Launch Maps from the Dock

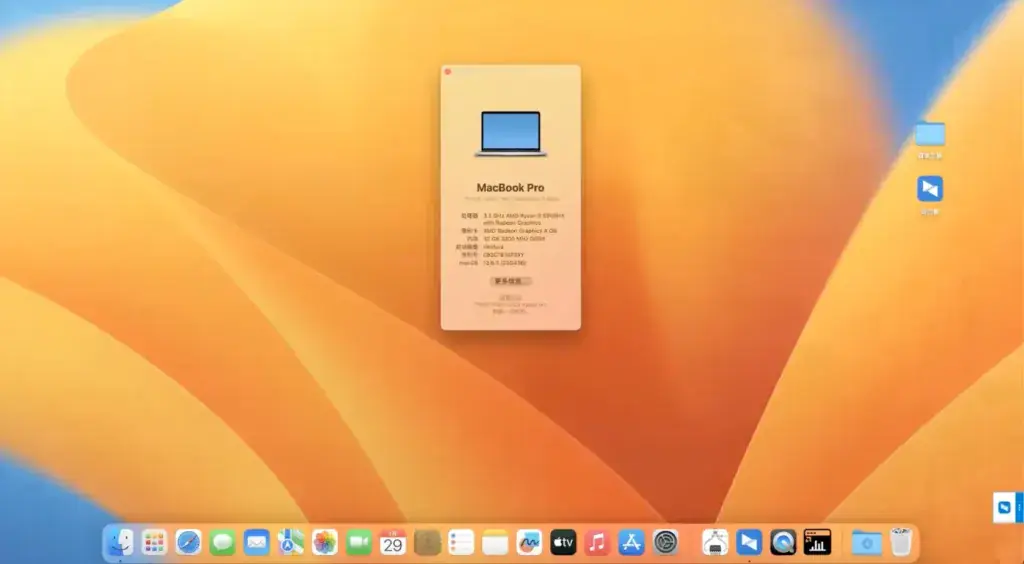(x=291, y=542)
